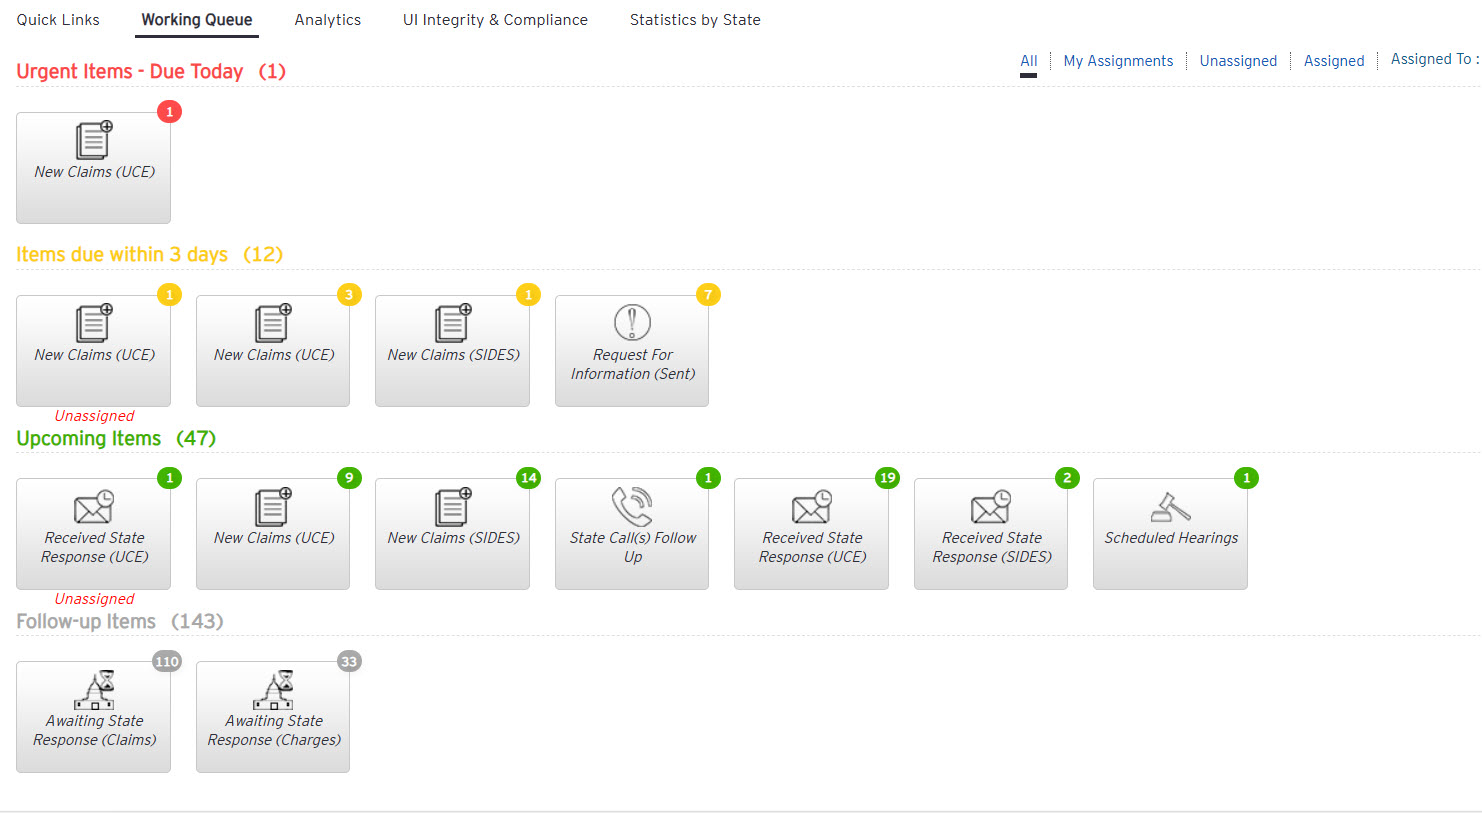1482x813 pixels.
Task: Open the urgent New Claims (UCE) tile icon
Action: click(94, 140)
